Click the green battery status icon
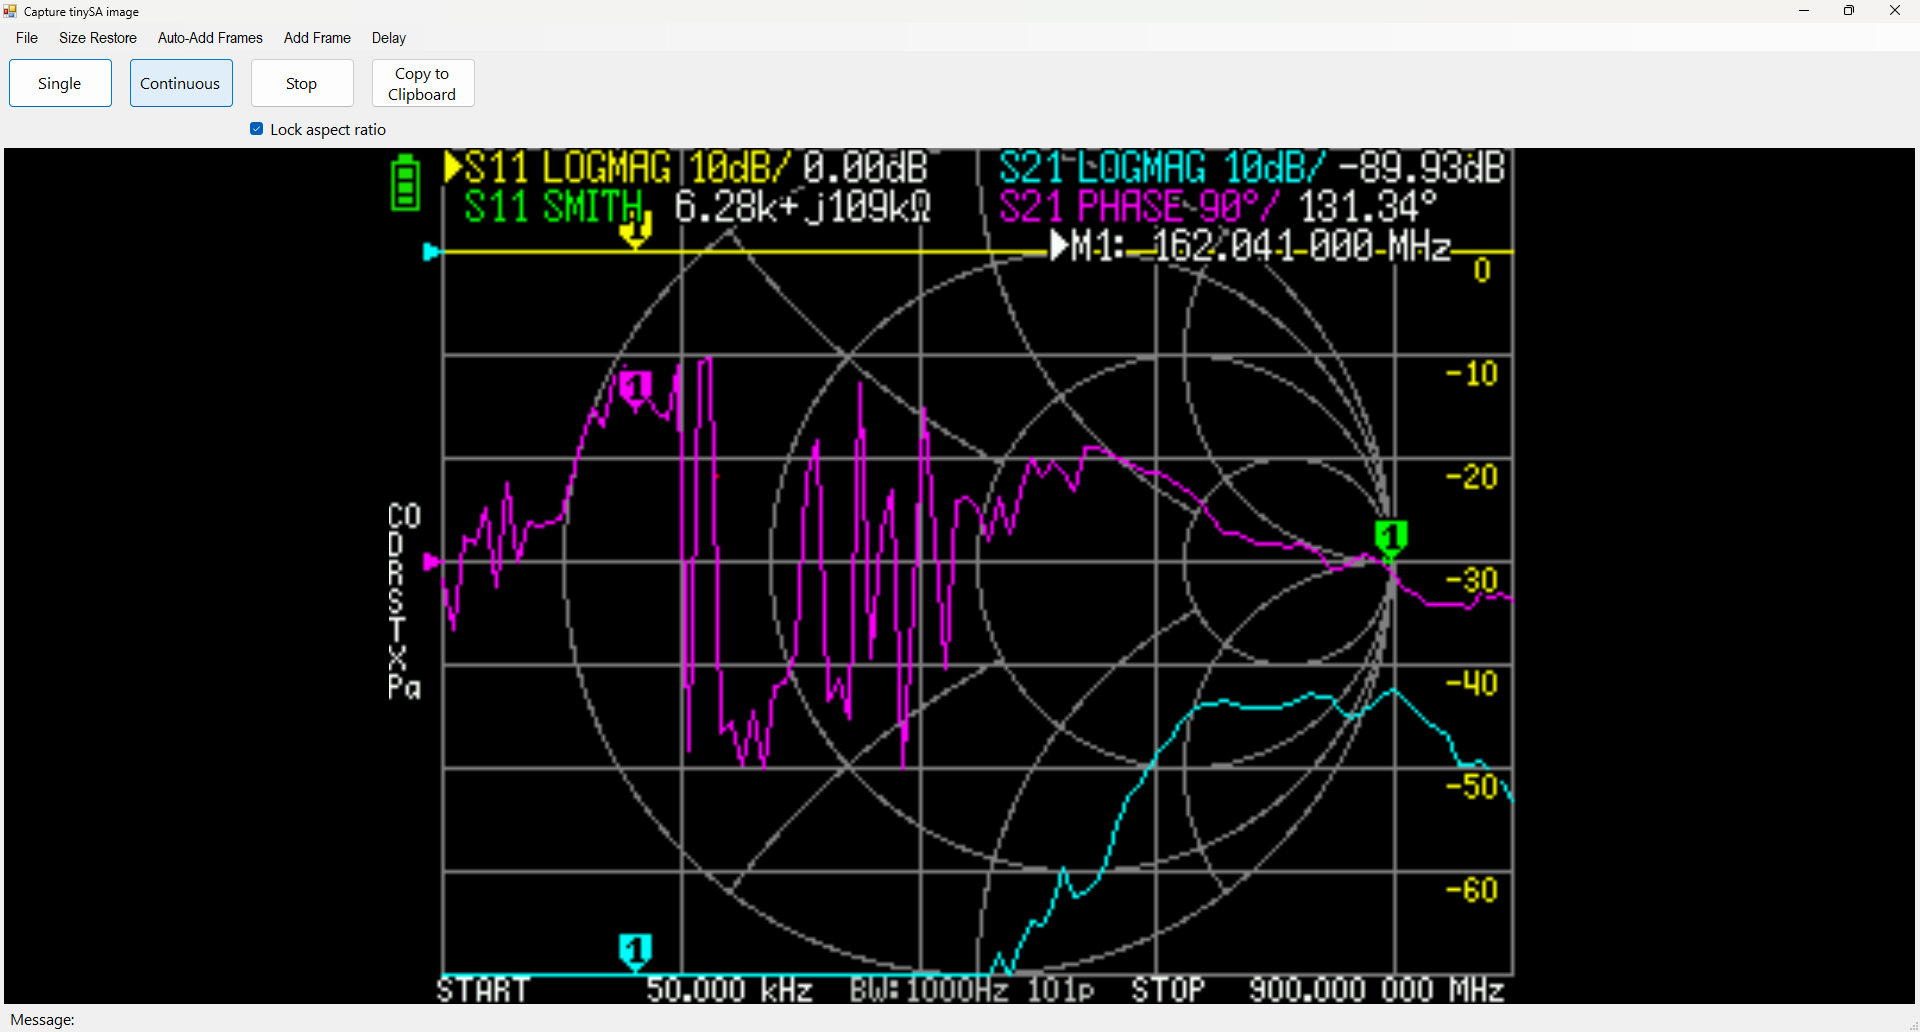Image resolution: width=1920 pixels, height=1032 pixels. 405,182
